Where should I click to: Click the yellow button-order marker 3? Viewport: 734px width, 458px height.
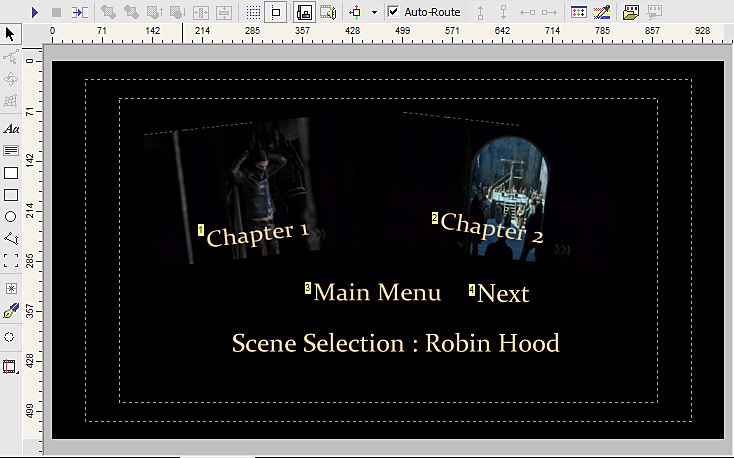[x=308, y=288]
